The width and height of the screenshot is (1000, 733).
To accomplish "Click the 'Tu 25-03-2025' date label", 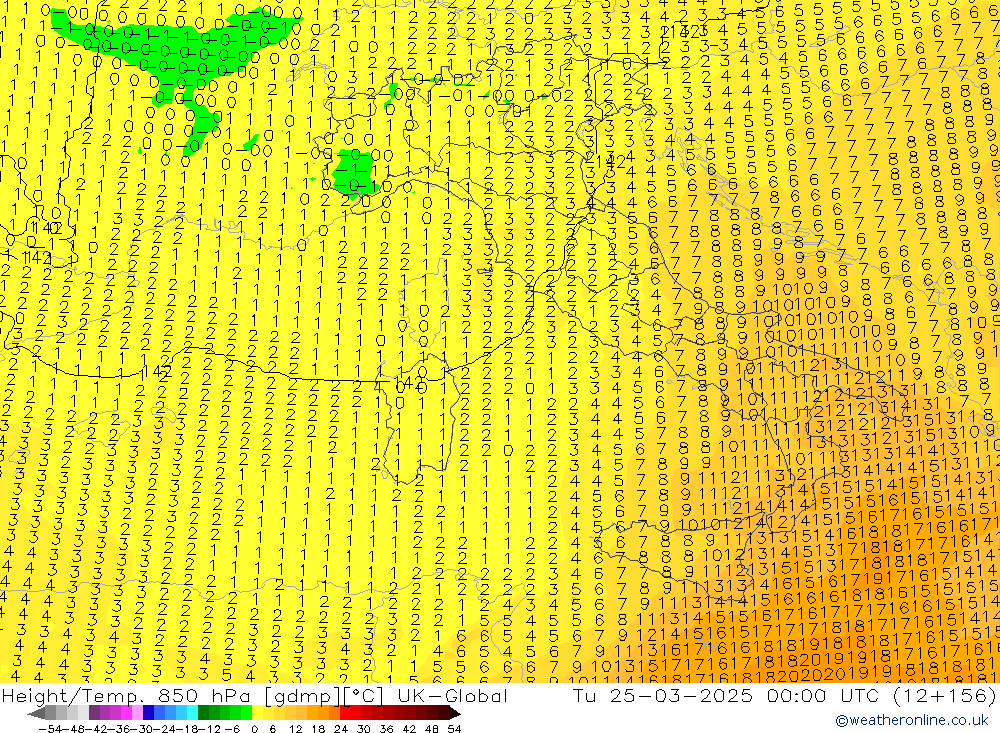I will pyautogui.click(x=663, y=695).
